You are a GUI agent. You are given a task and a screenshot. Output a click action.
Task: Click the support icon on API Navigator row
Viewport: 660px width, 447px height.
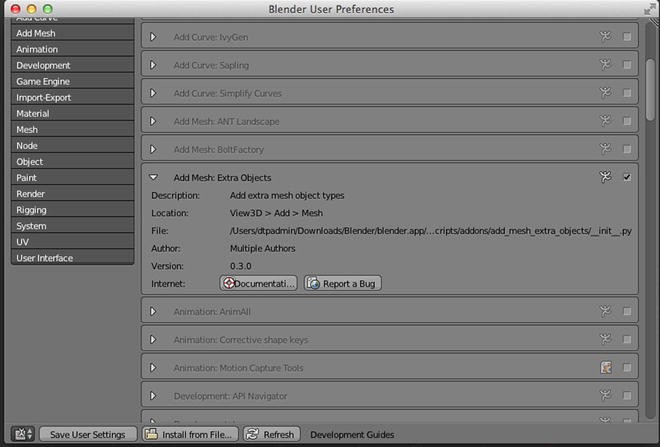pyautogui.click(x=605, y=395)
